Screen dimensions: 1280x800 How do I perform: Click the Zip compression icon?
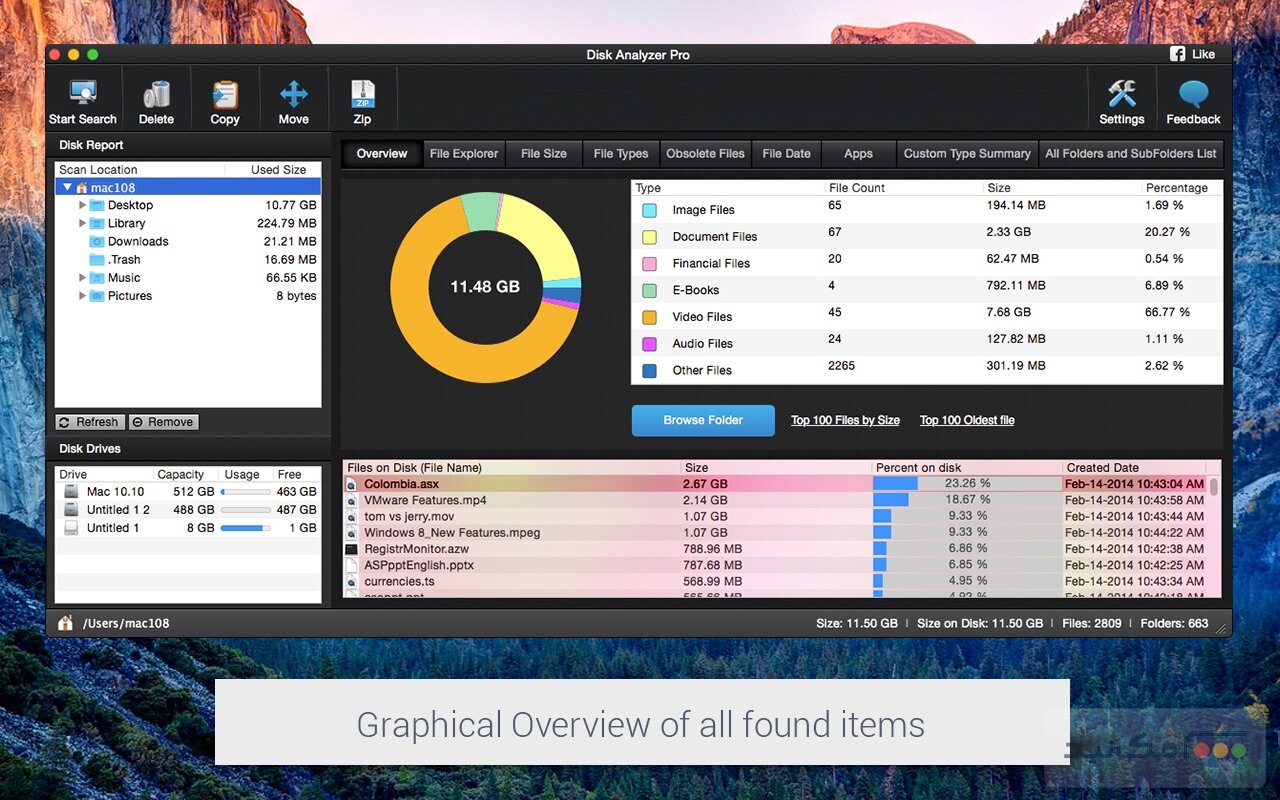(361, 97)
